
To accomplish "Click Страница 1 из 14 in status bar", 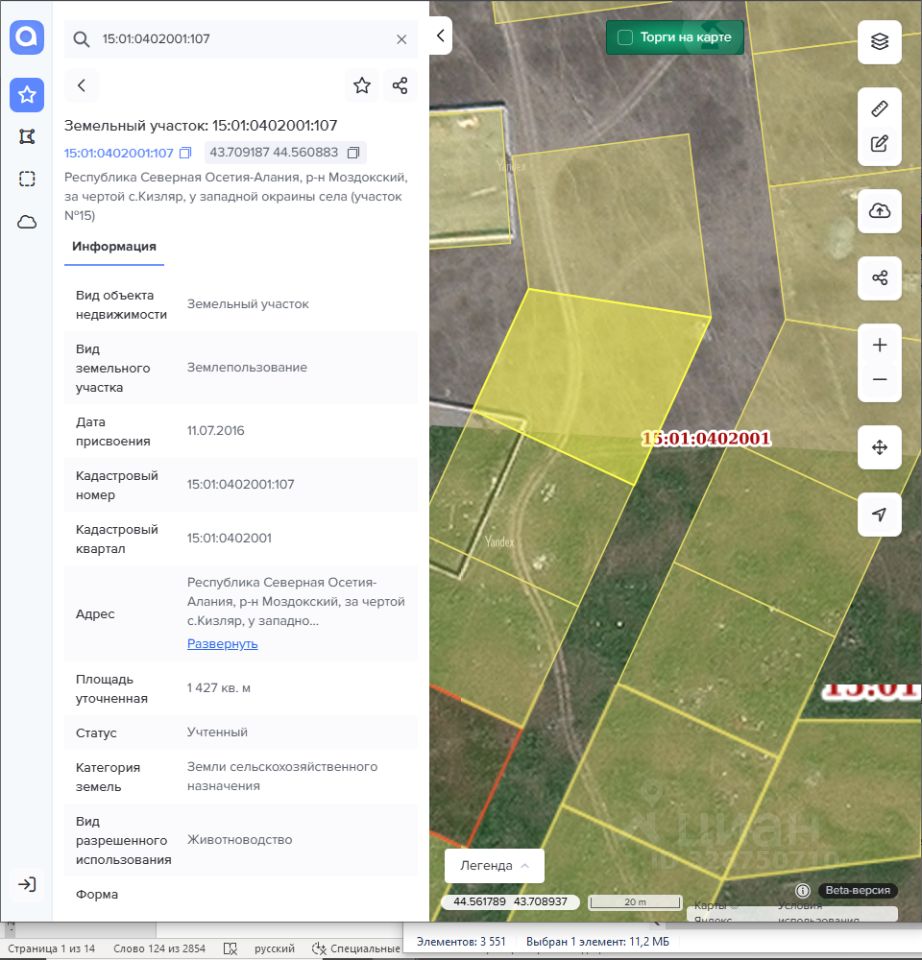I will (51, 948).
